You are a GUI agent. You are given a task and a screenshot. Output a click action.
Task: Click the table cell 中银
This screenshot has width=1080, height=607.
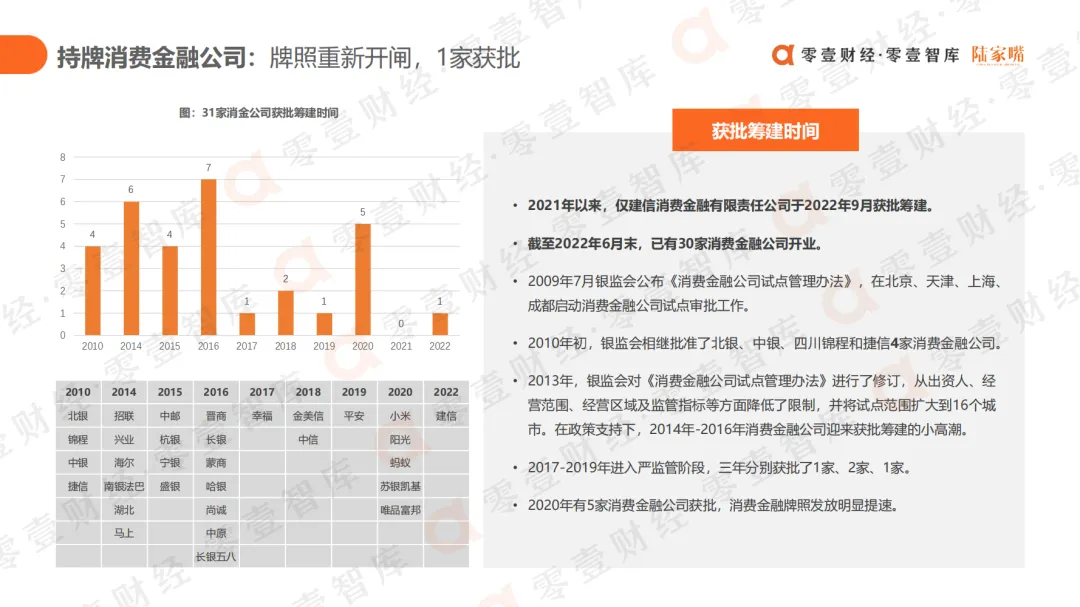tap(78, 463)
